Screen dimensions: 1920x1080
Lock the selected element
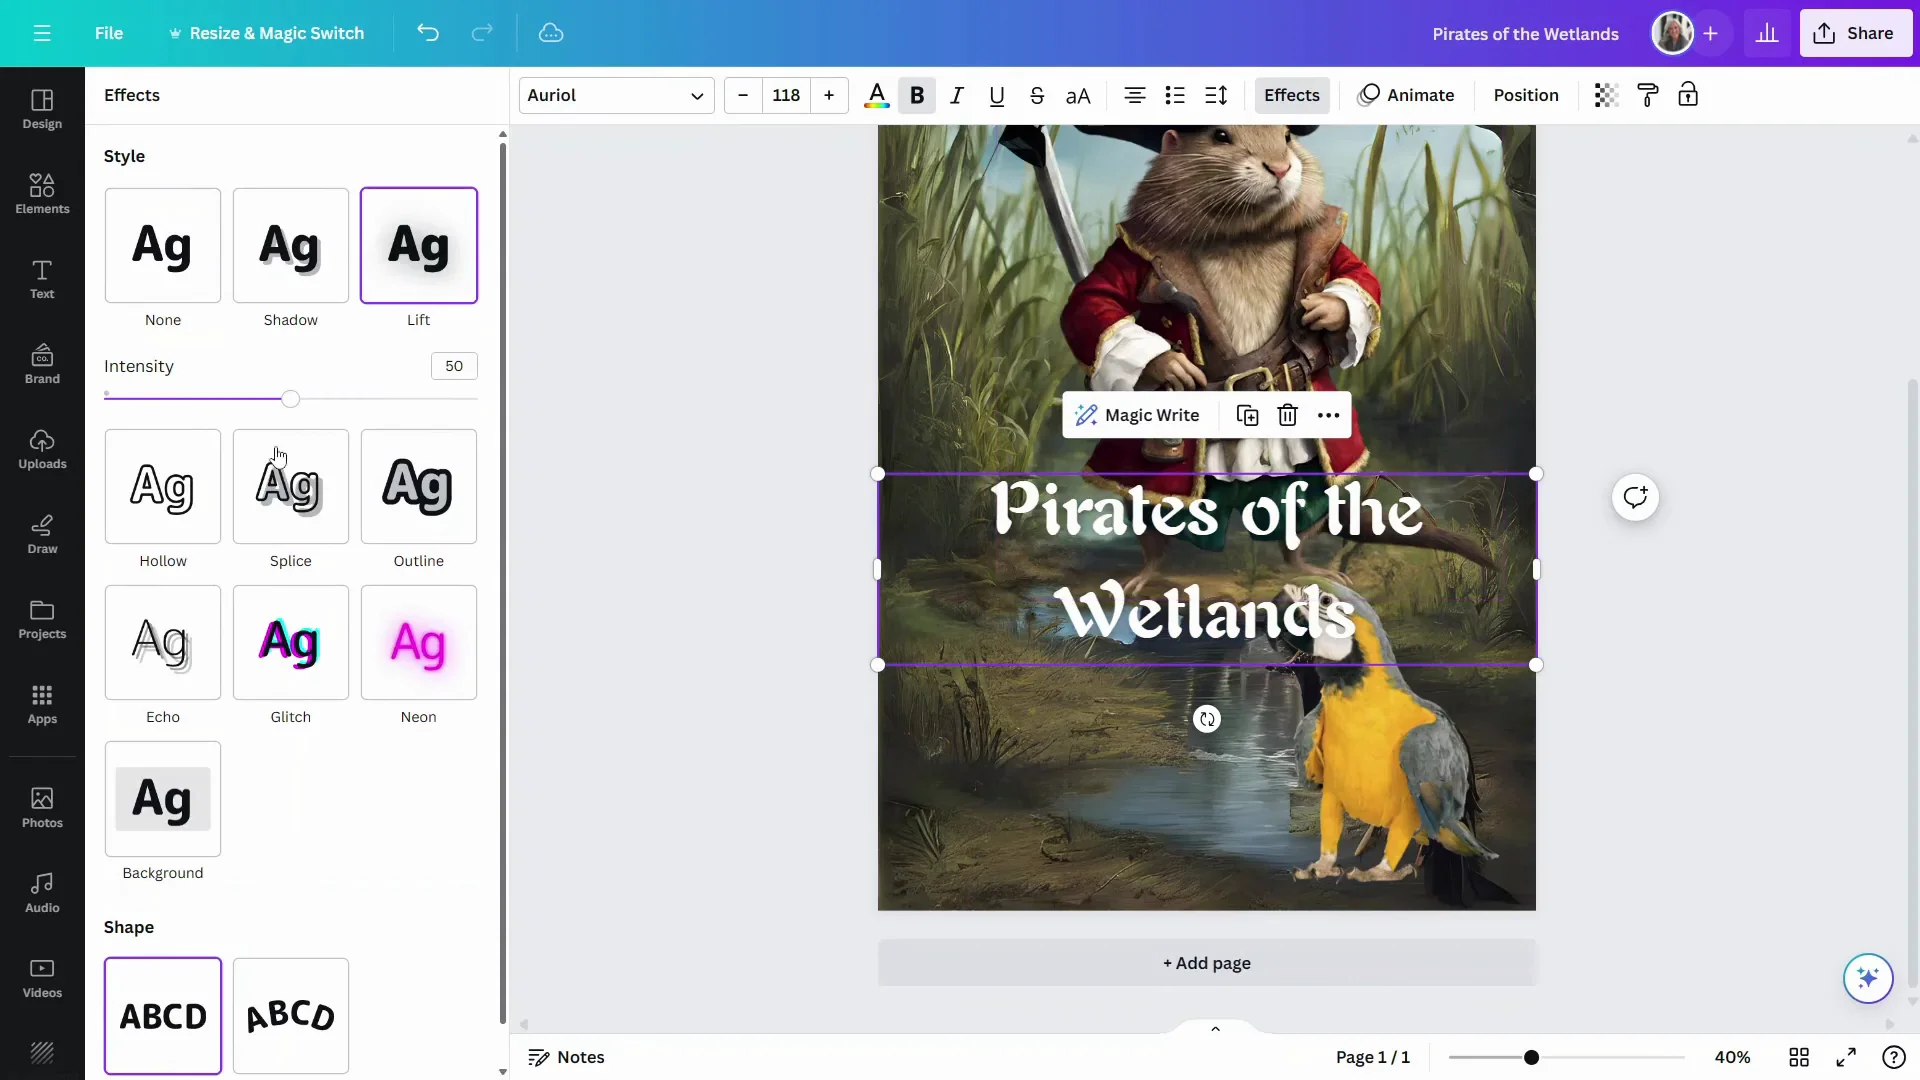pyautogui.click(x=1689, y=95)
